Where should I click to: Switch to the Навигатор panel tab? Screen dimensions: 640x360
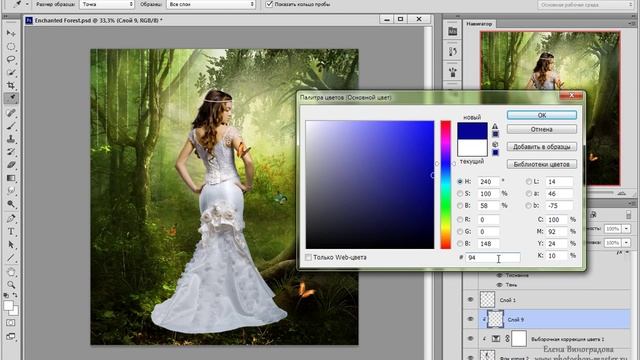point(479,24)
